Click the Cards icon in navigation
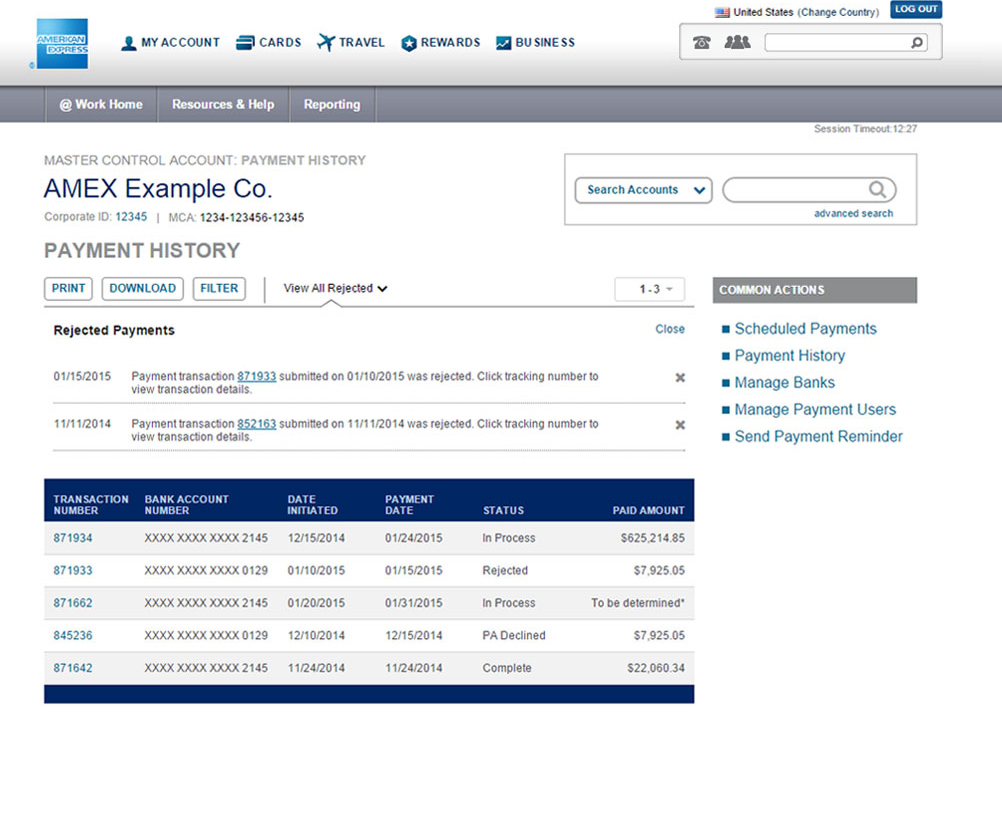The height and width of the screenshot is (836, 1002). (x=245, y=43)
